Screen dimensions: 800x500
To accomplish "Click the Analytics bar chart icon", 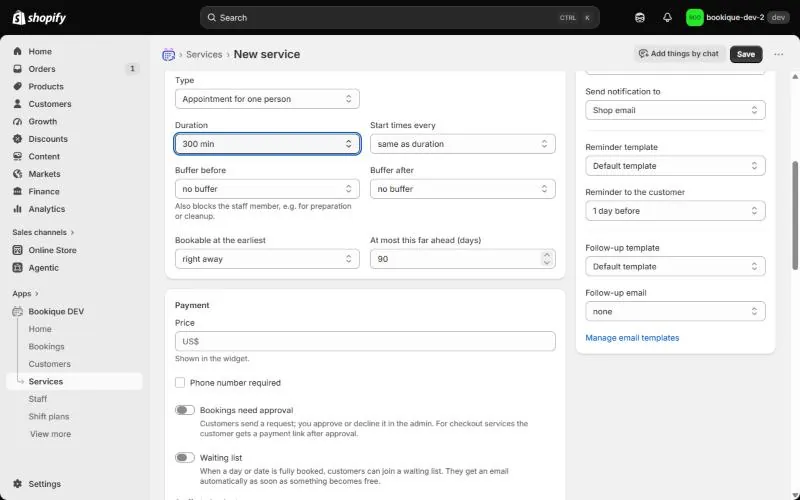I will pos(18,209).
